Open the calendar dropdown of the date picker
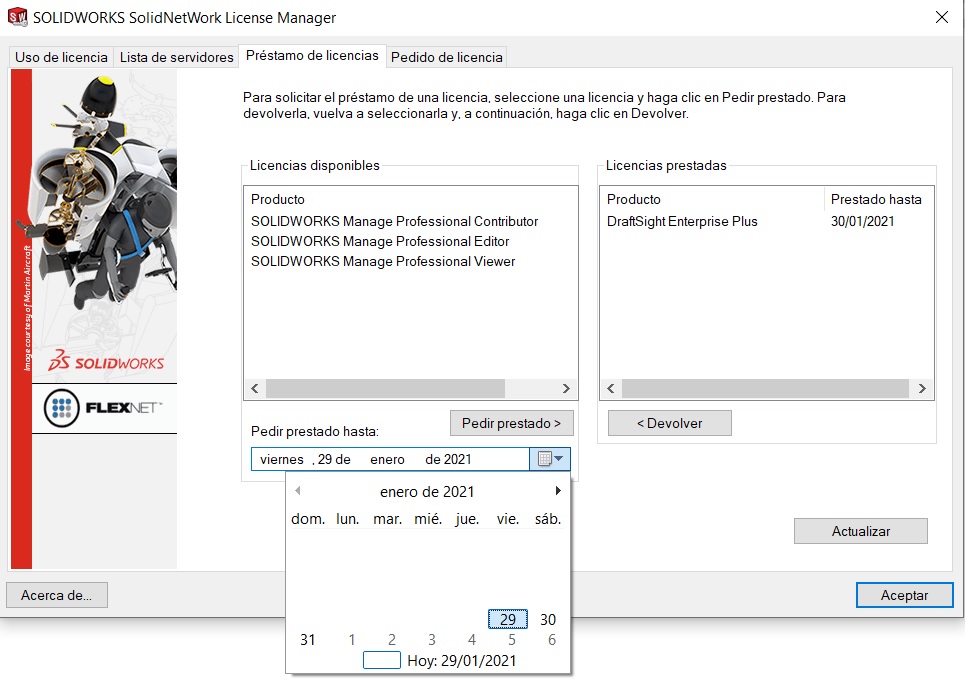This screenshot has height=695, width=965. (550, 459)
